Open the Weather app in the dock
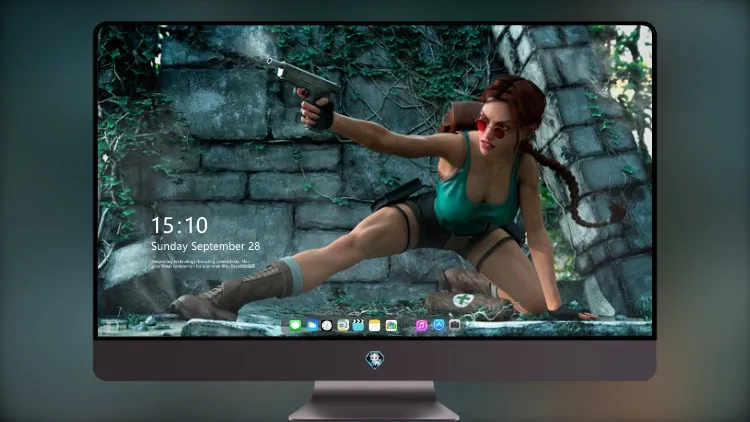 point(312,326)
